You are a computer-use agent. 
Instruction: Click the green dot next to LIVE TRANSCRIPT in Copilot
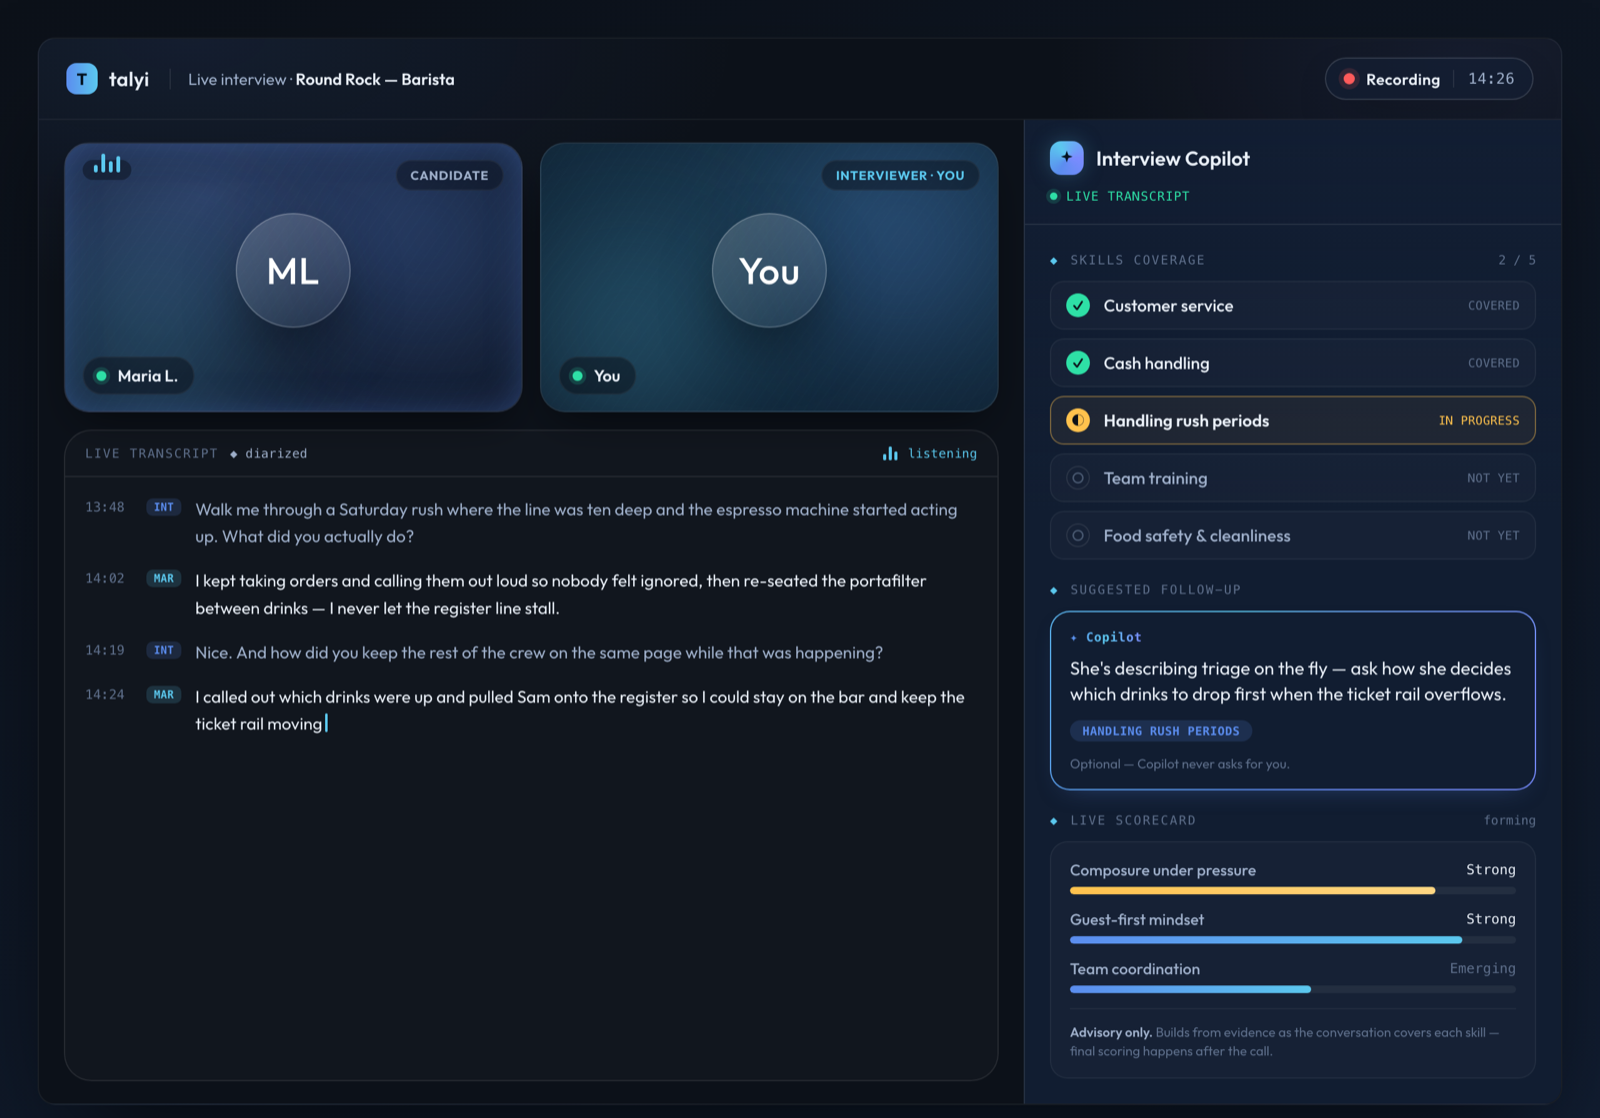pyautogui.click(x=1053, y=196)
